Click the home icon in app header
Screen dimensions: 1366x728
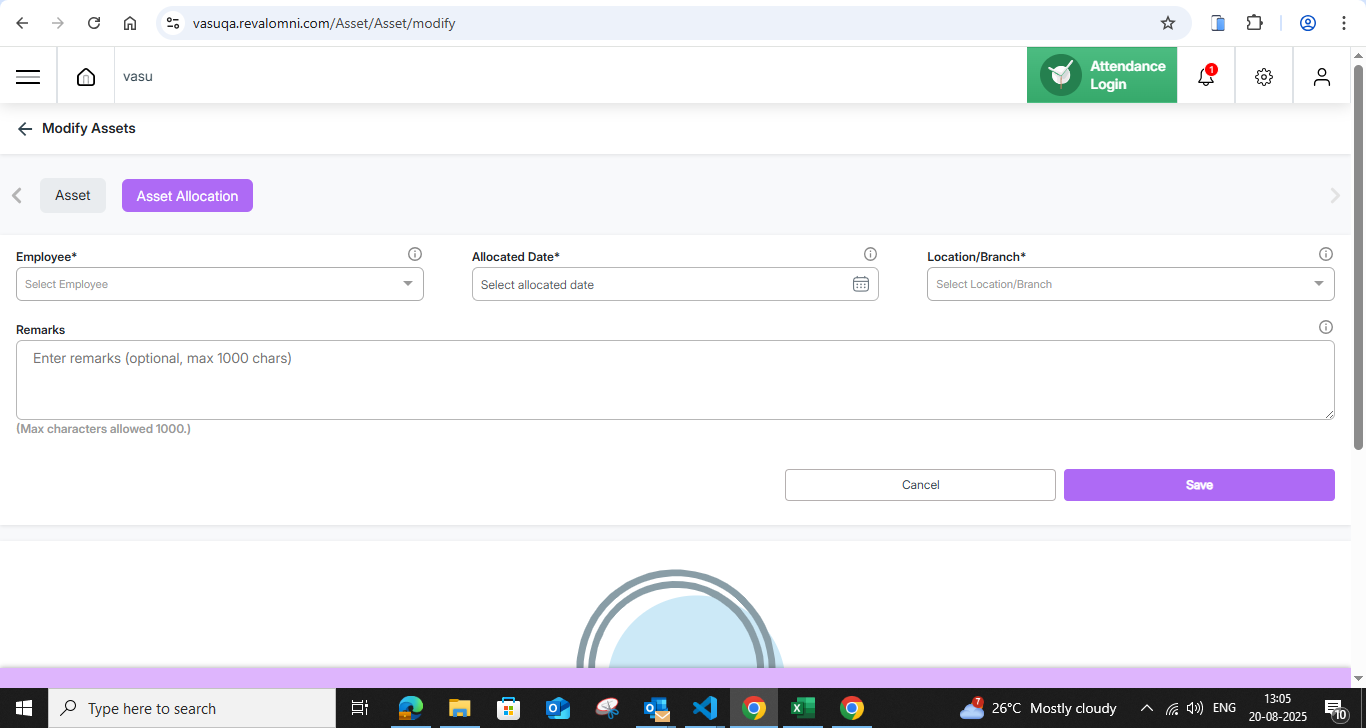tap(86, 77)
